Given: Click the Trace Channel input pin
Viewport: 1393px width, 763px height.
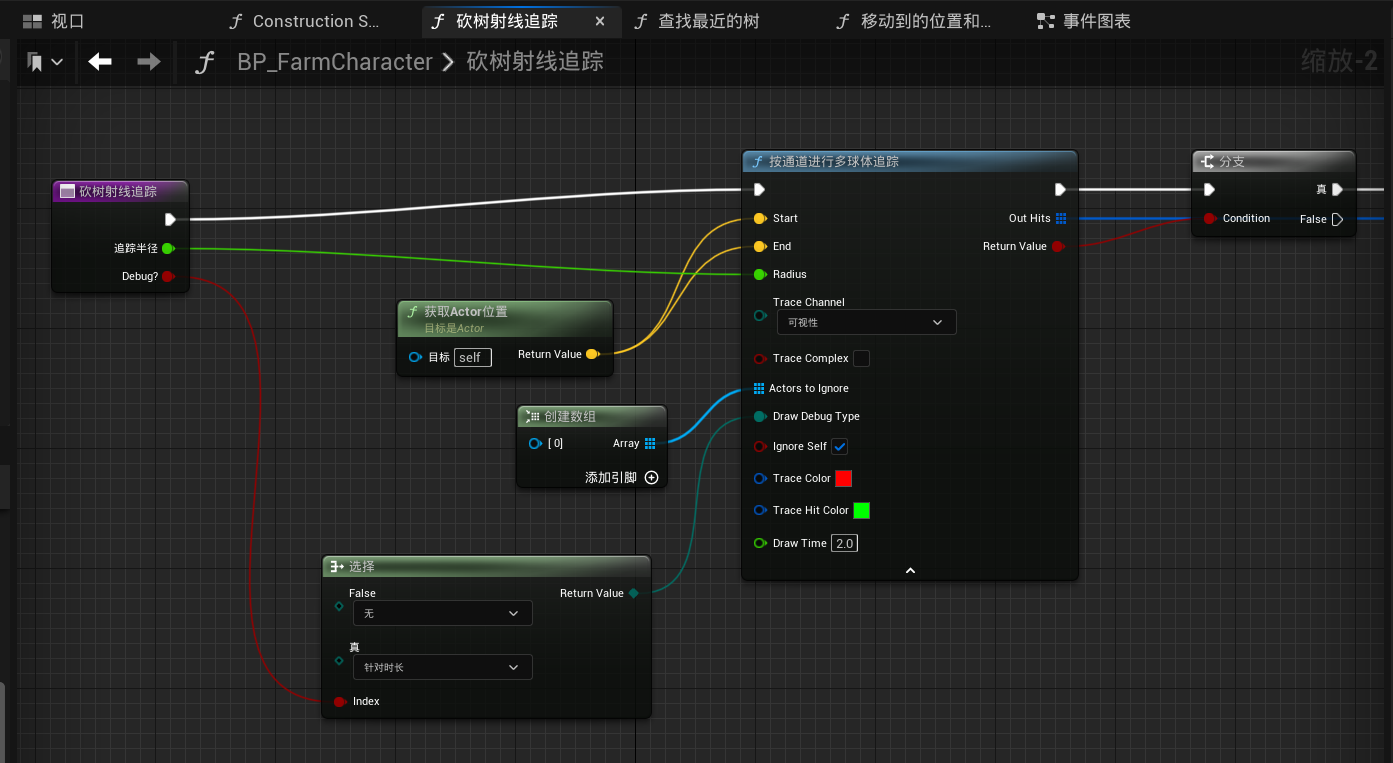Looking at the screenshot, I should click(760, 316).
